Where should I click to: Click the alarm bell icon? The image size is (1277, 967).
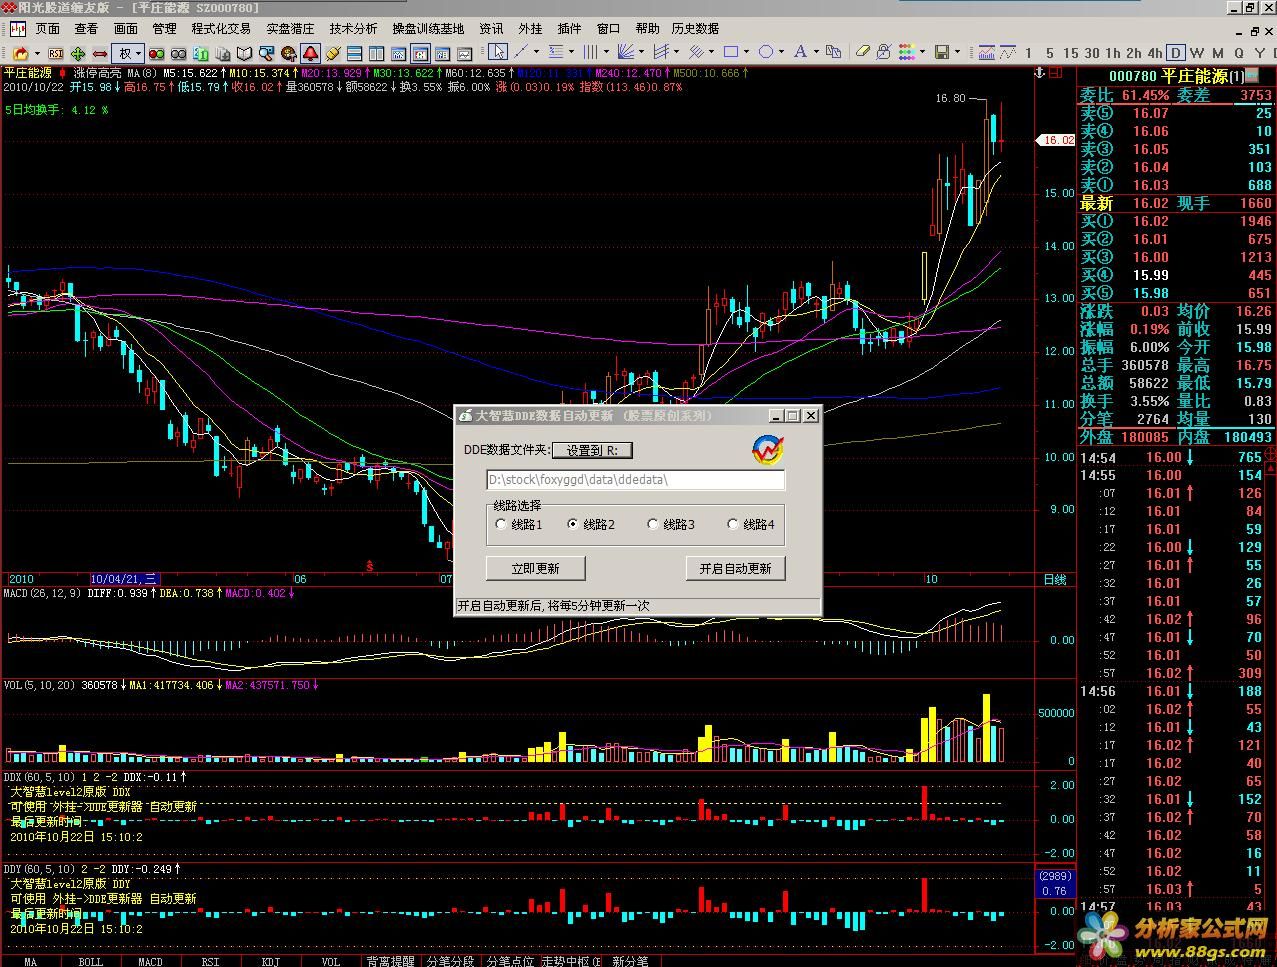(x=310, y=53)
